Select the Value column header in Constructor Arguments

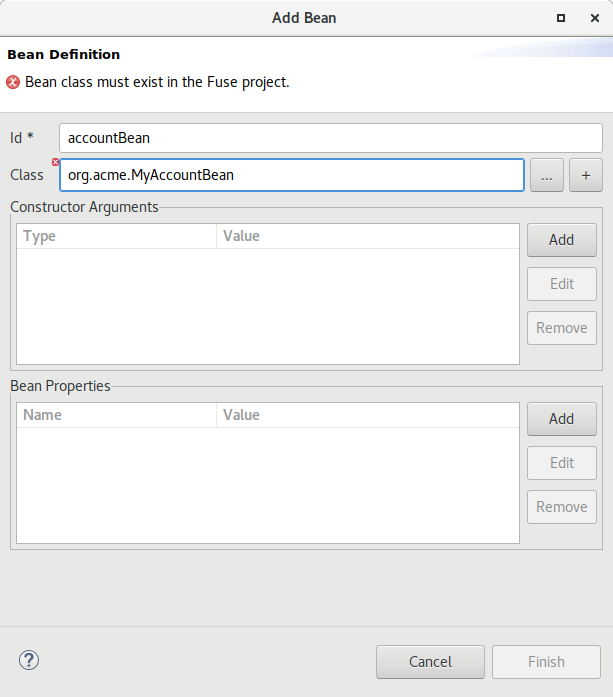tap(367, 236)
